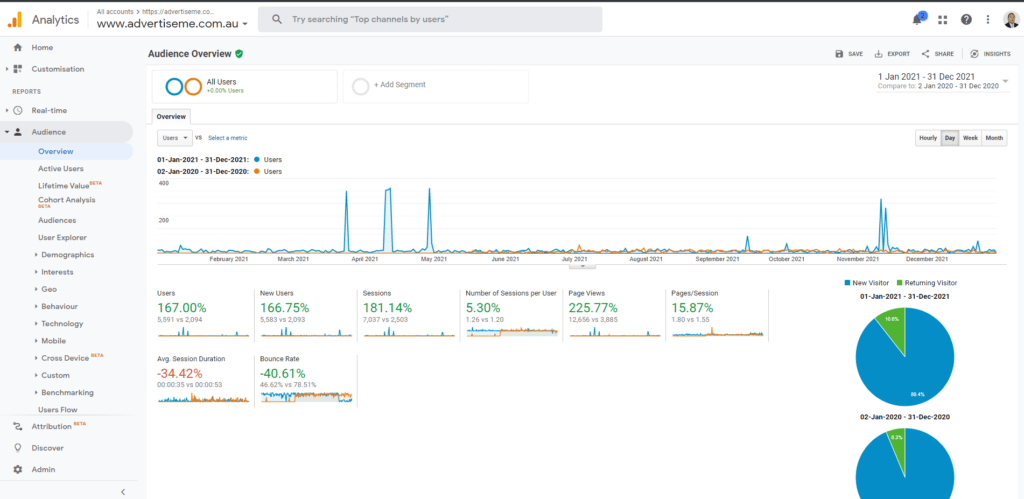
Task: Click the blue 2021 Users legend dot
Action: coord(256,159)
